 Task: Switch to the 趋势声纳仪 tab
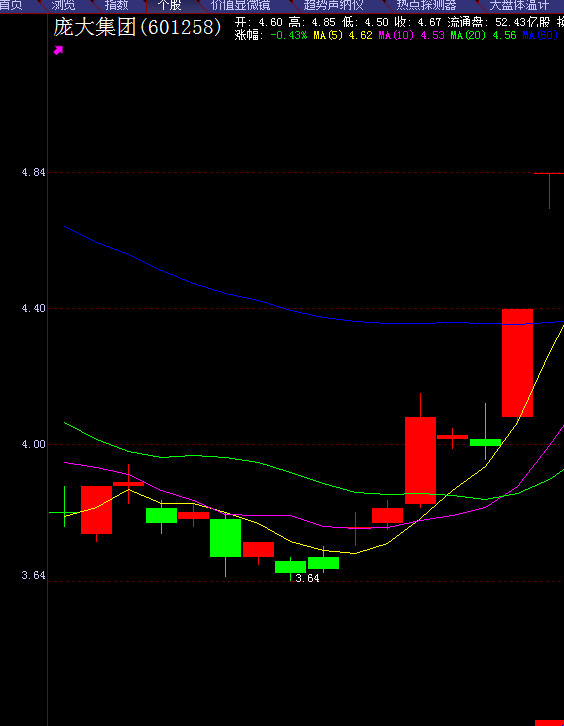point(333,6)
